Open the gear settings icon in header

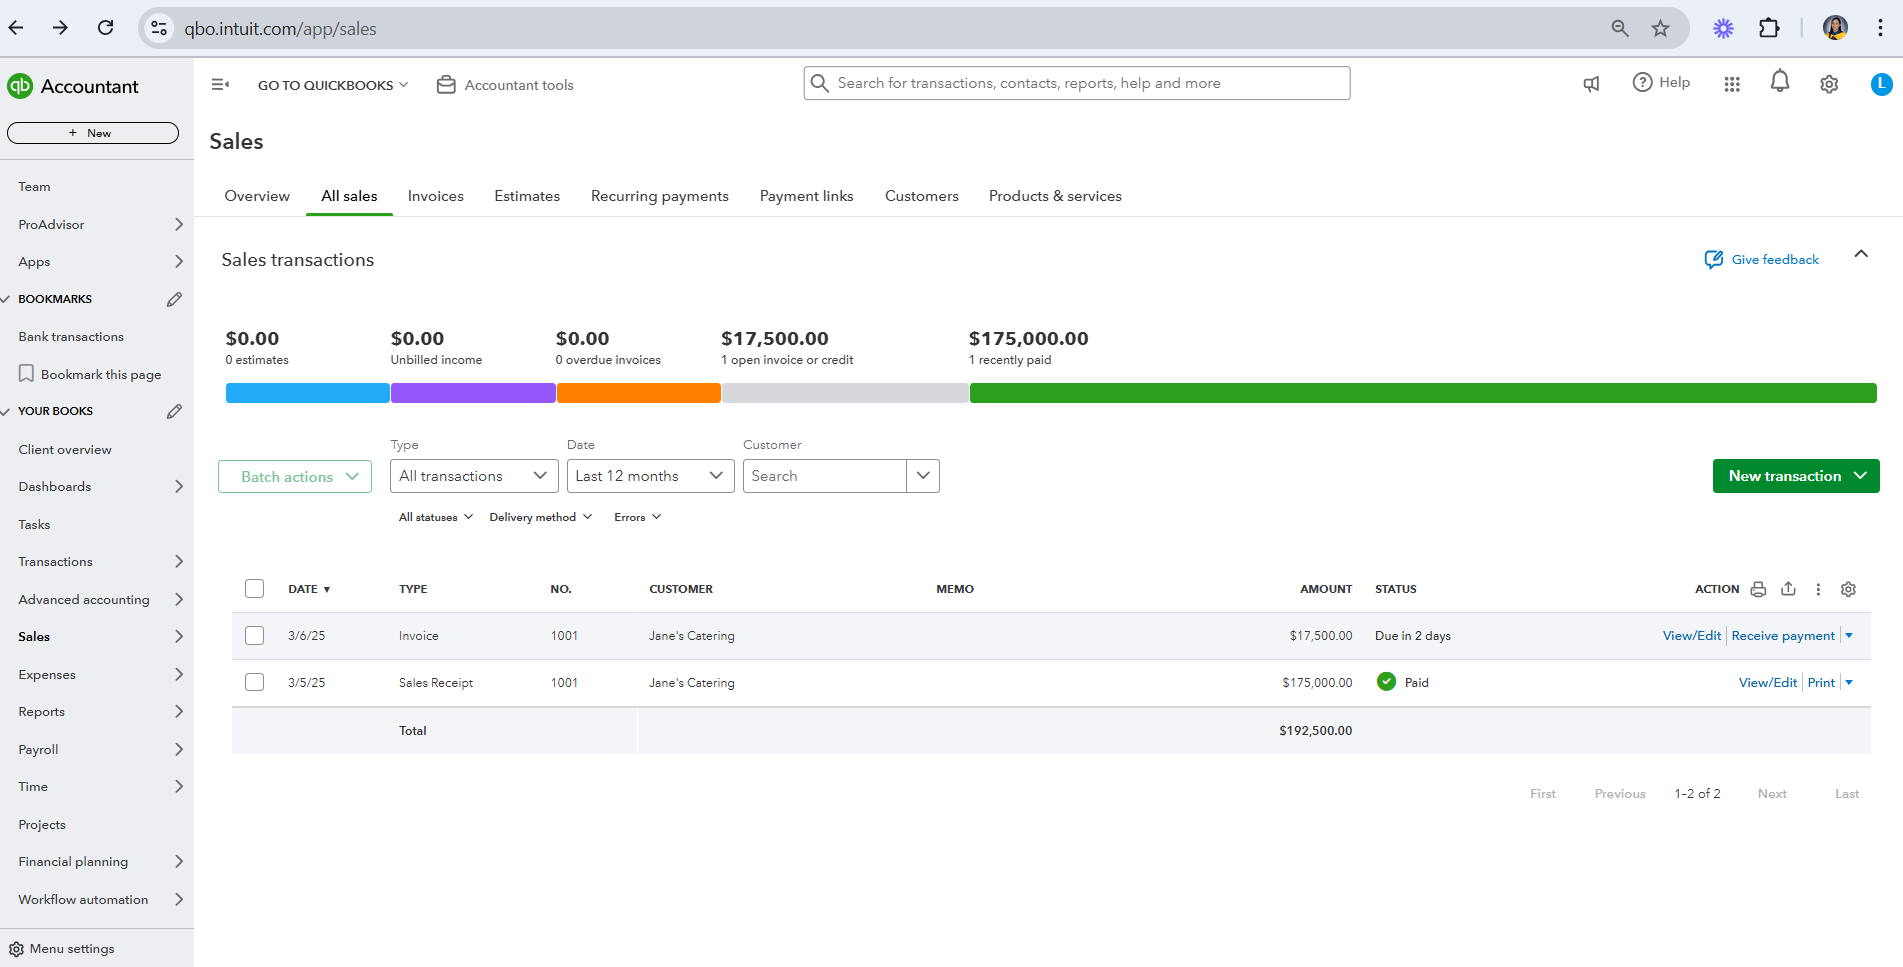click(1829, 84)
